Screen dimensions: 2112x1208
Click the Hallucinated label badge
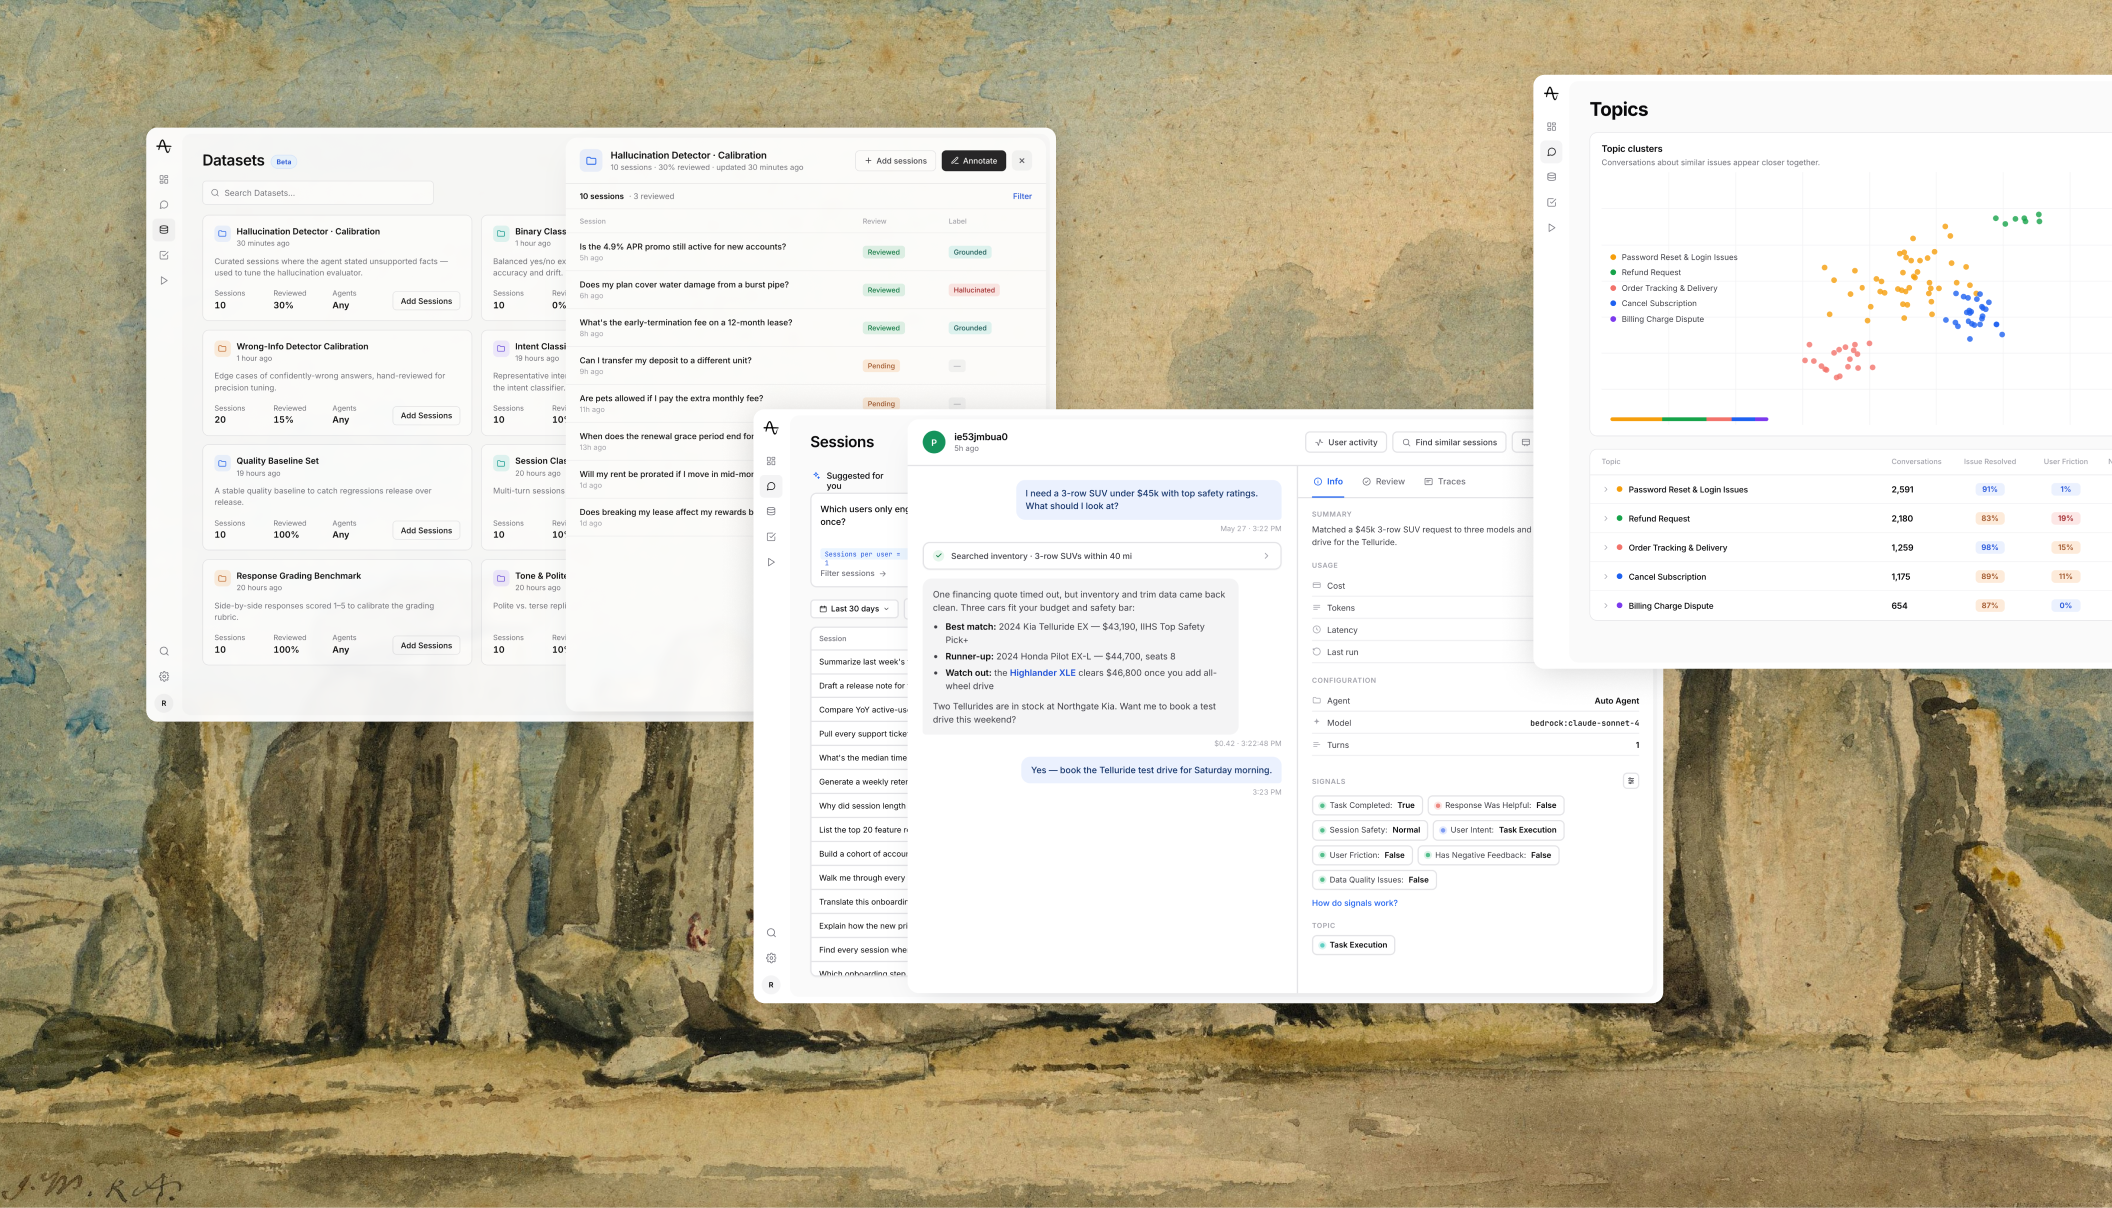point(974,290)
